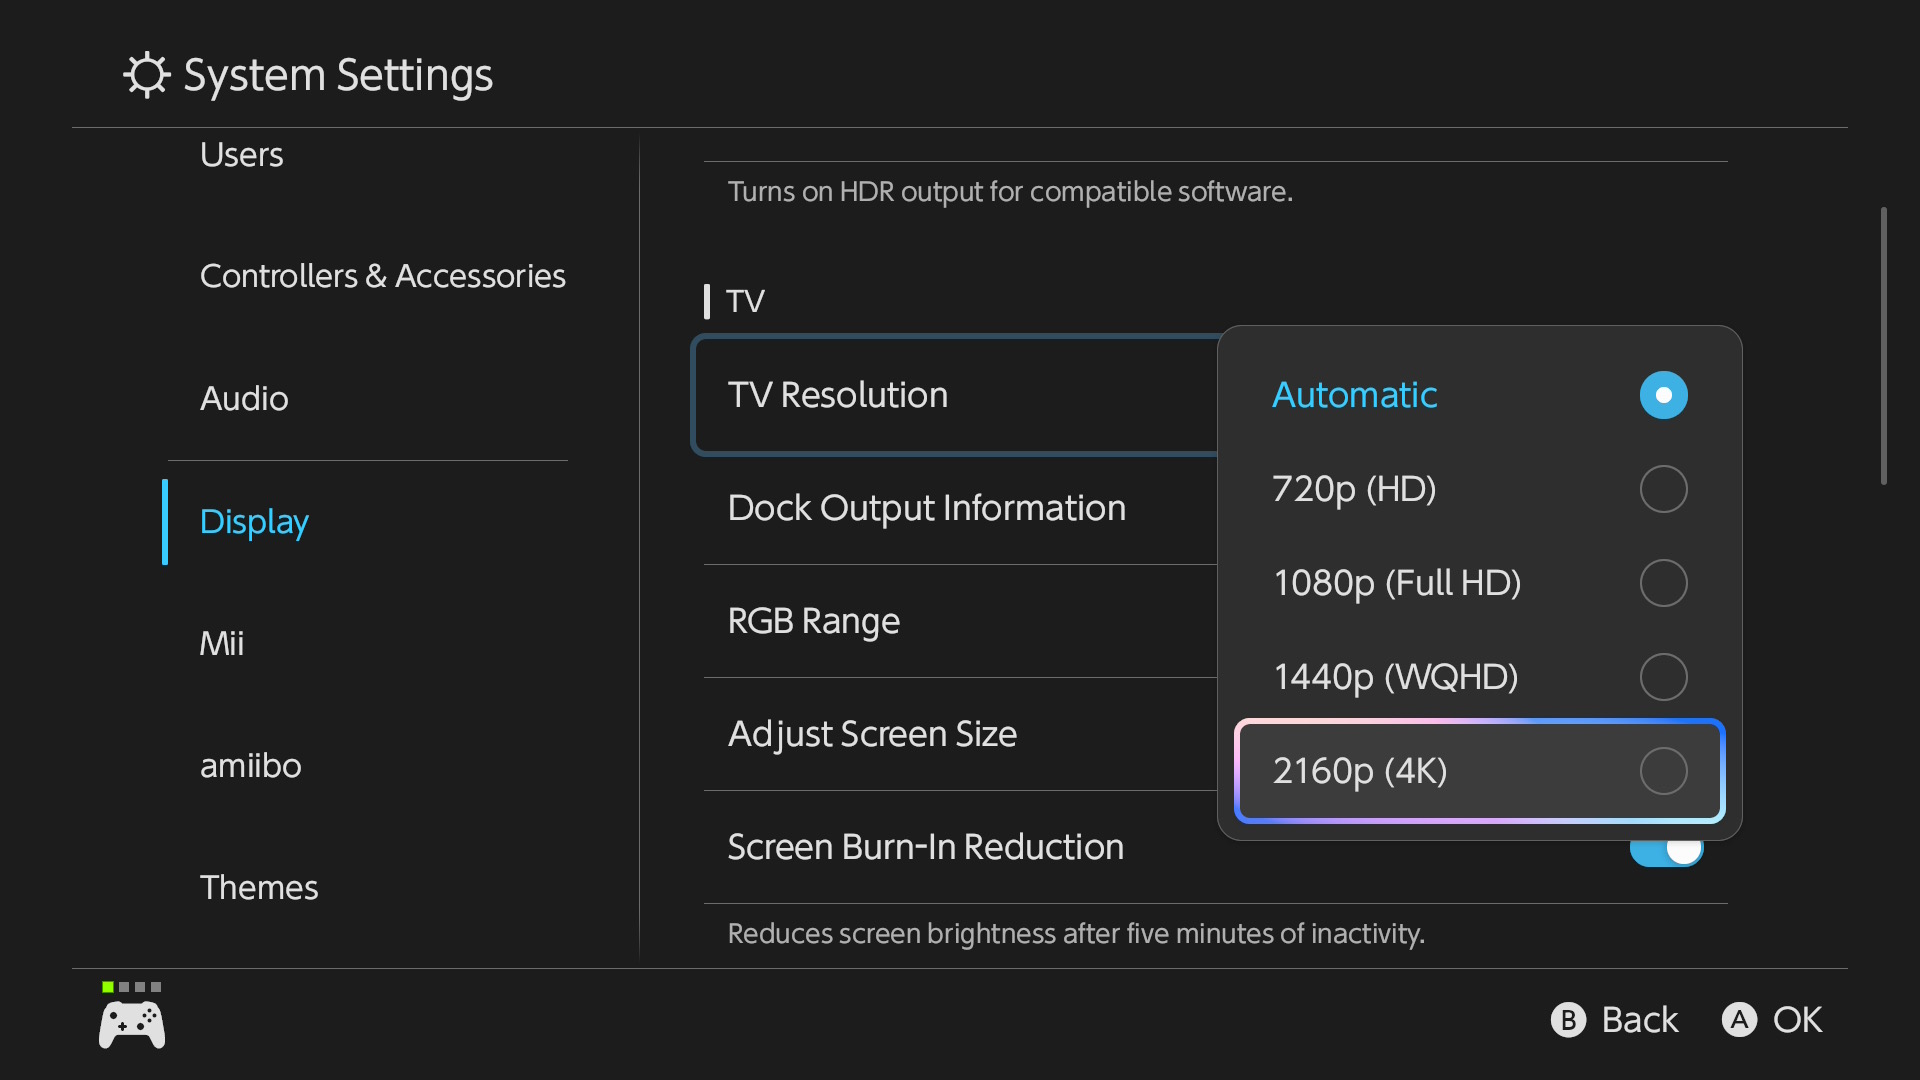Click the B button icon for Back
The width and height of the screenshot is (1920, 1080).
pos(1568,1020)
